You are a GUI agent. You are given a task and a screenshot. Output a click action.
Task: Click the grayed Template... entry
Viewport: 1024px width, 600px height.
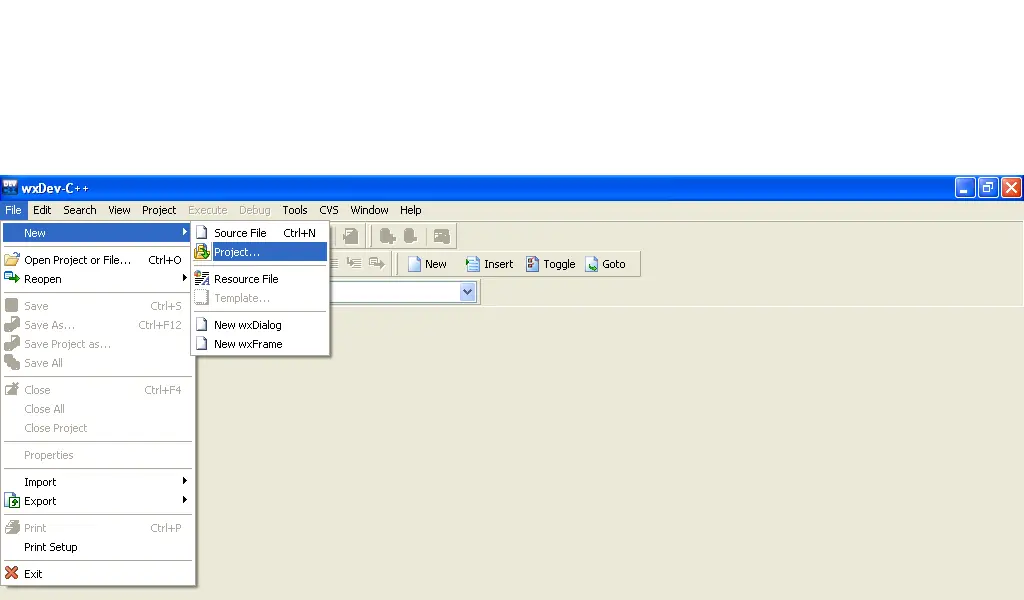pyautogui.click(x=260, y=298)
